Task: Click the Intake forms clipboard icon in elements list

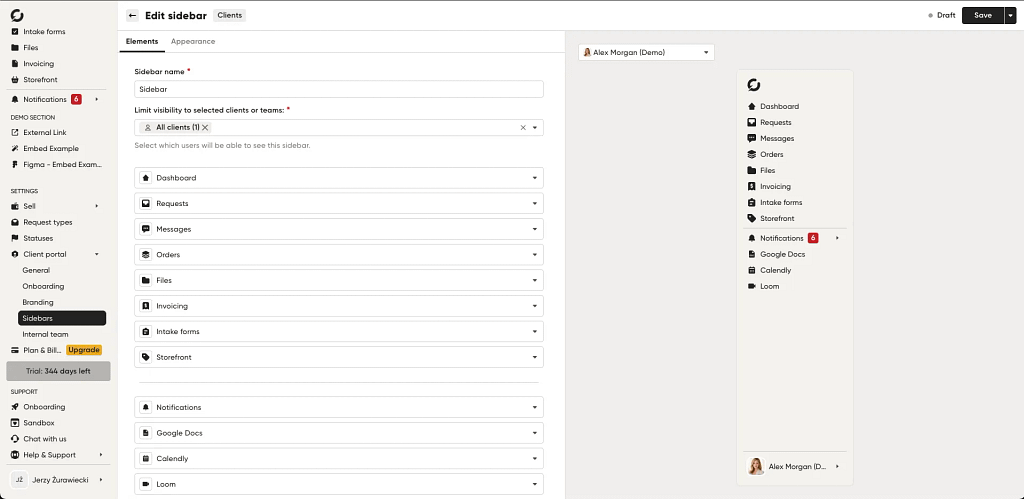Action: 146,332
